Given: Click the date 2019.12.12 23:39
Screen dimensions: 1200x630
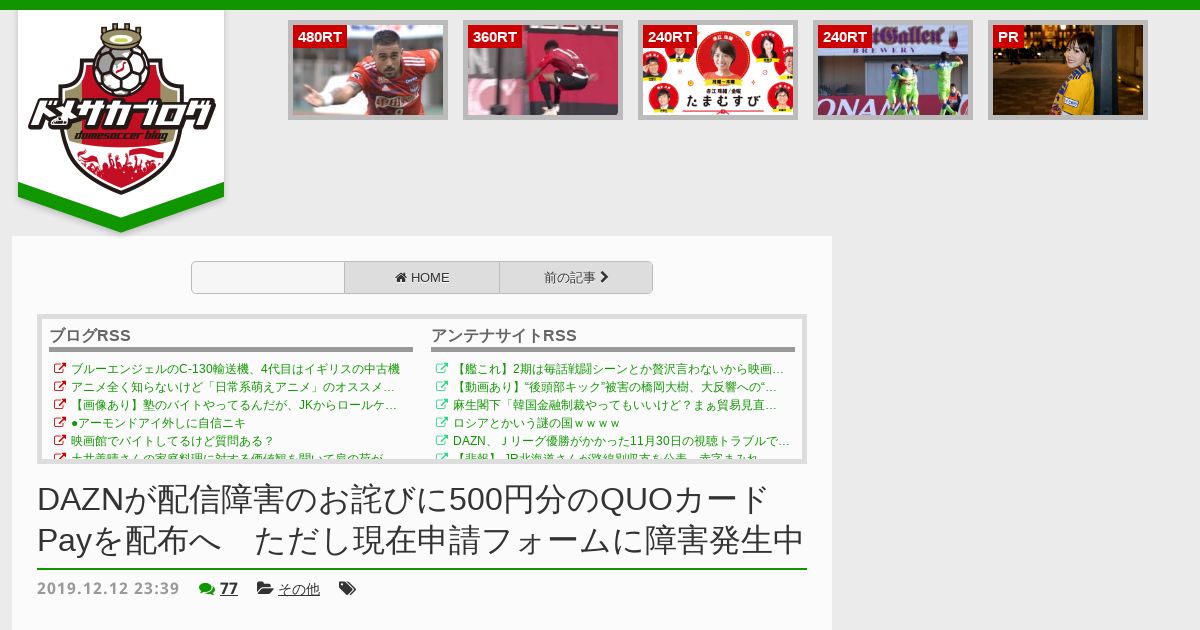Looking at the screenshot, I should coord(108,589).
